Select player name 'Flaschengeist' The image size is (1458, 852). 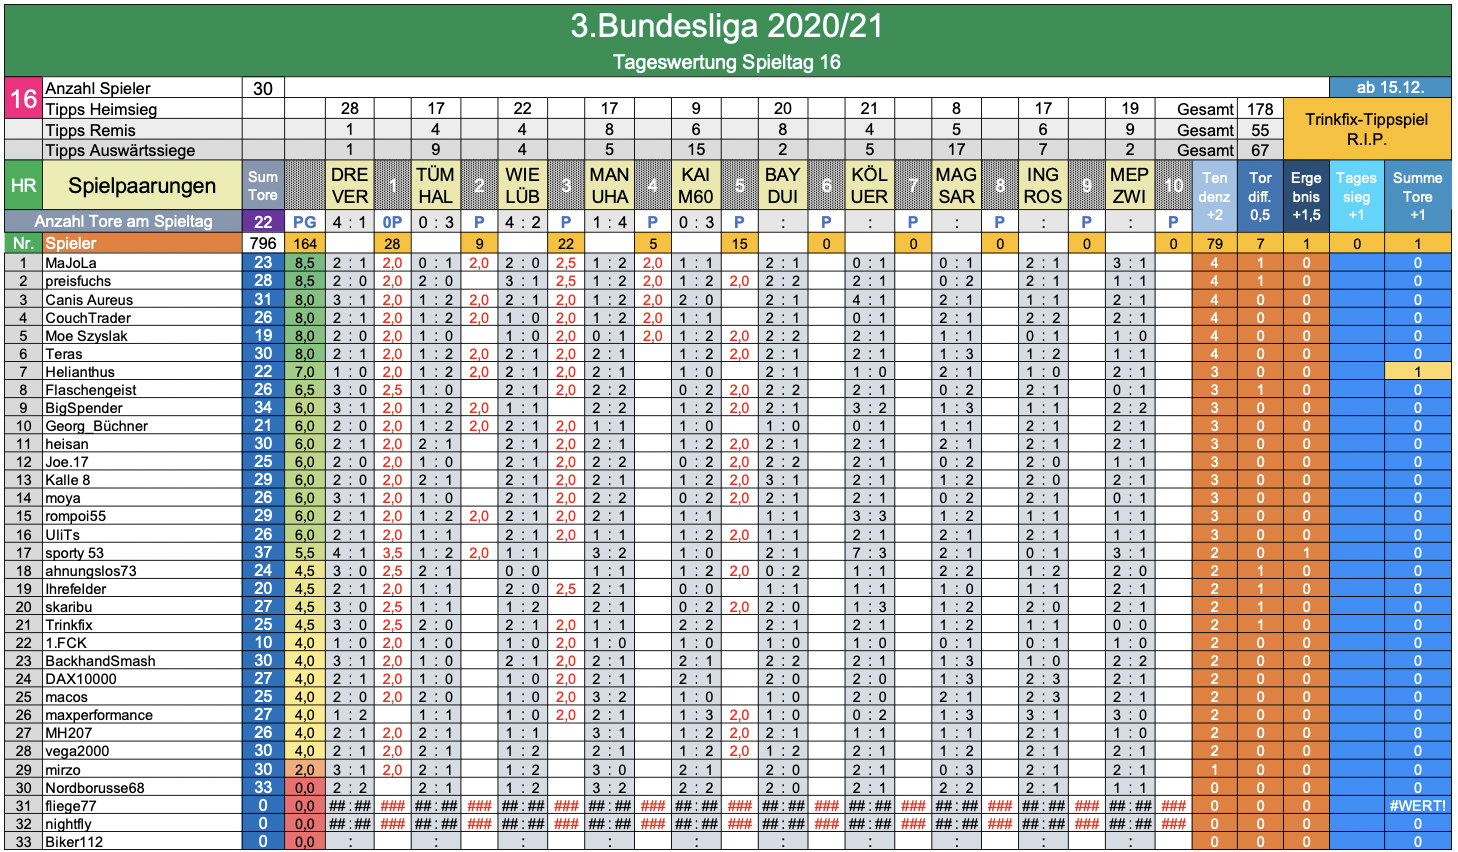point(91,389)
